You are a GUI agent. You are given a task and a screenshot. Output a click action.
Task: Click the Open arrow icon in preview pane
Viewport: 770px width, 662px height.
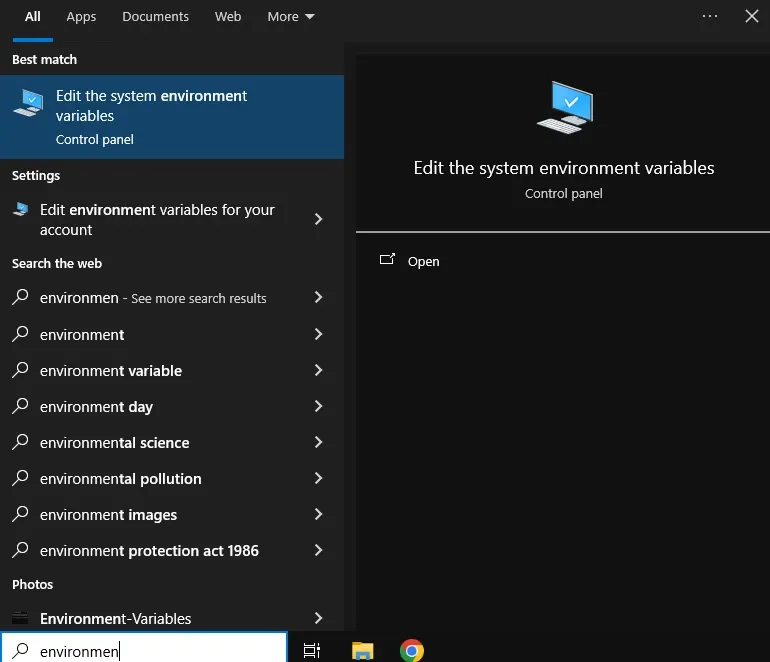coord(387,259)
